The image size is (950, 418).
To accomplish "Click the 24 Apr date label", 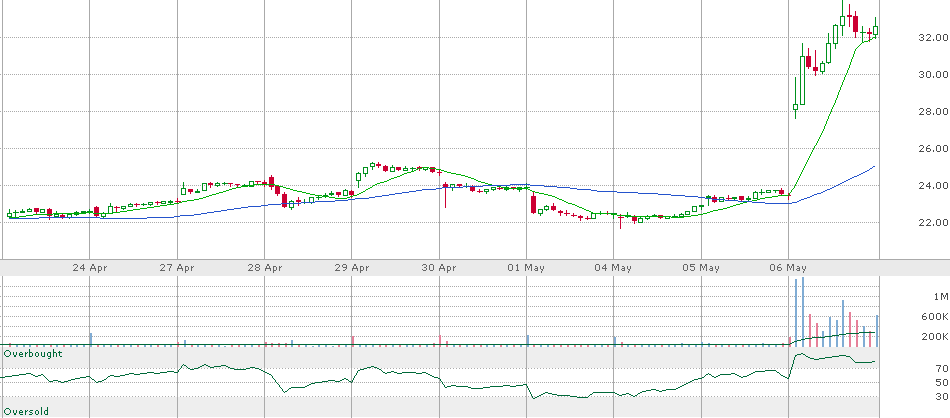I will 90,268.
